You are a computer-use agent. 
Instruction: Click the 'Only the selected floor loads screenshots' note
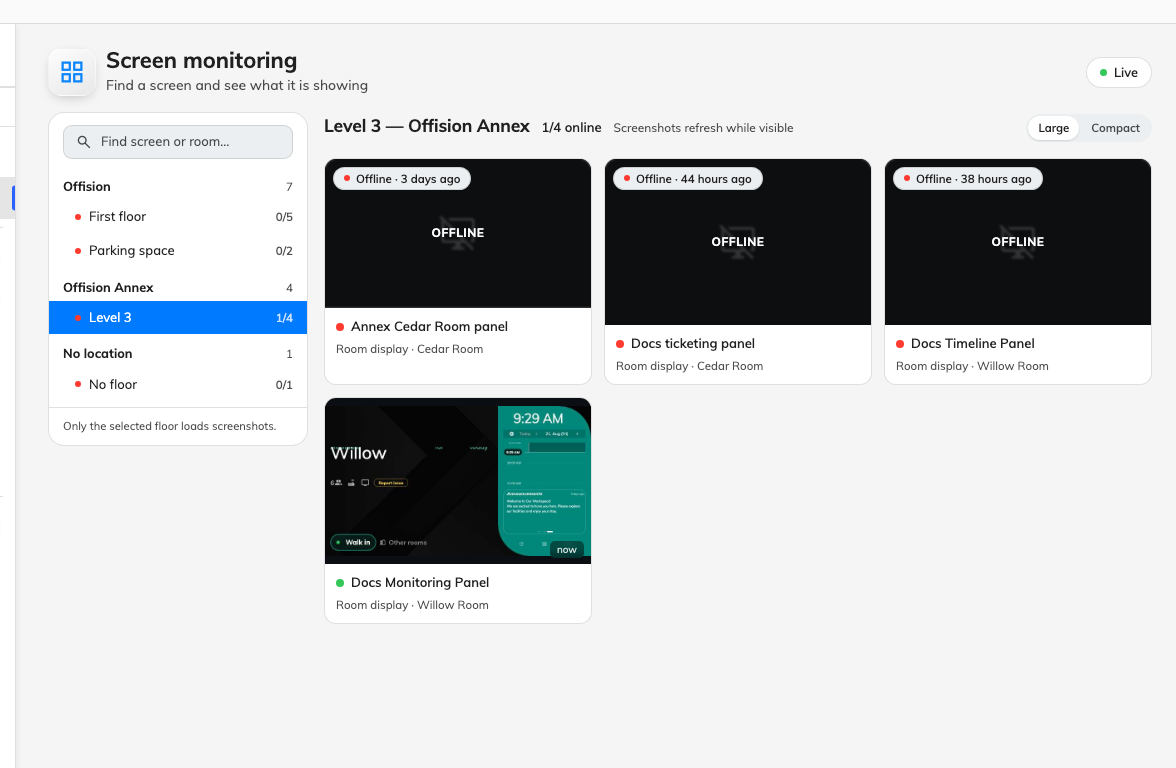170,426
